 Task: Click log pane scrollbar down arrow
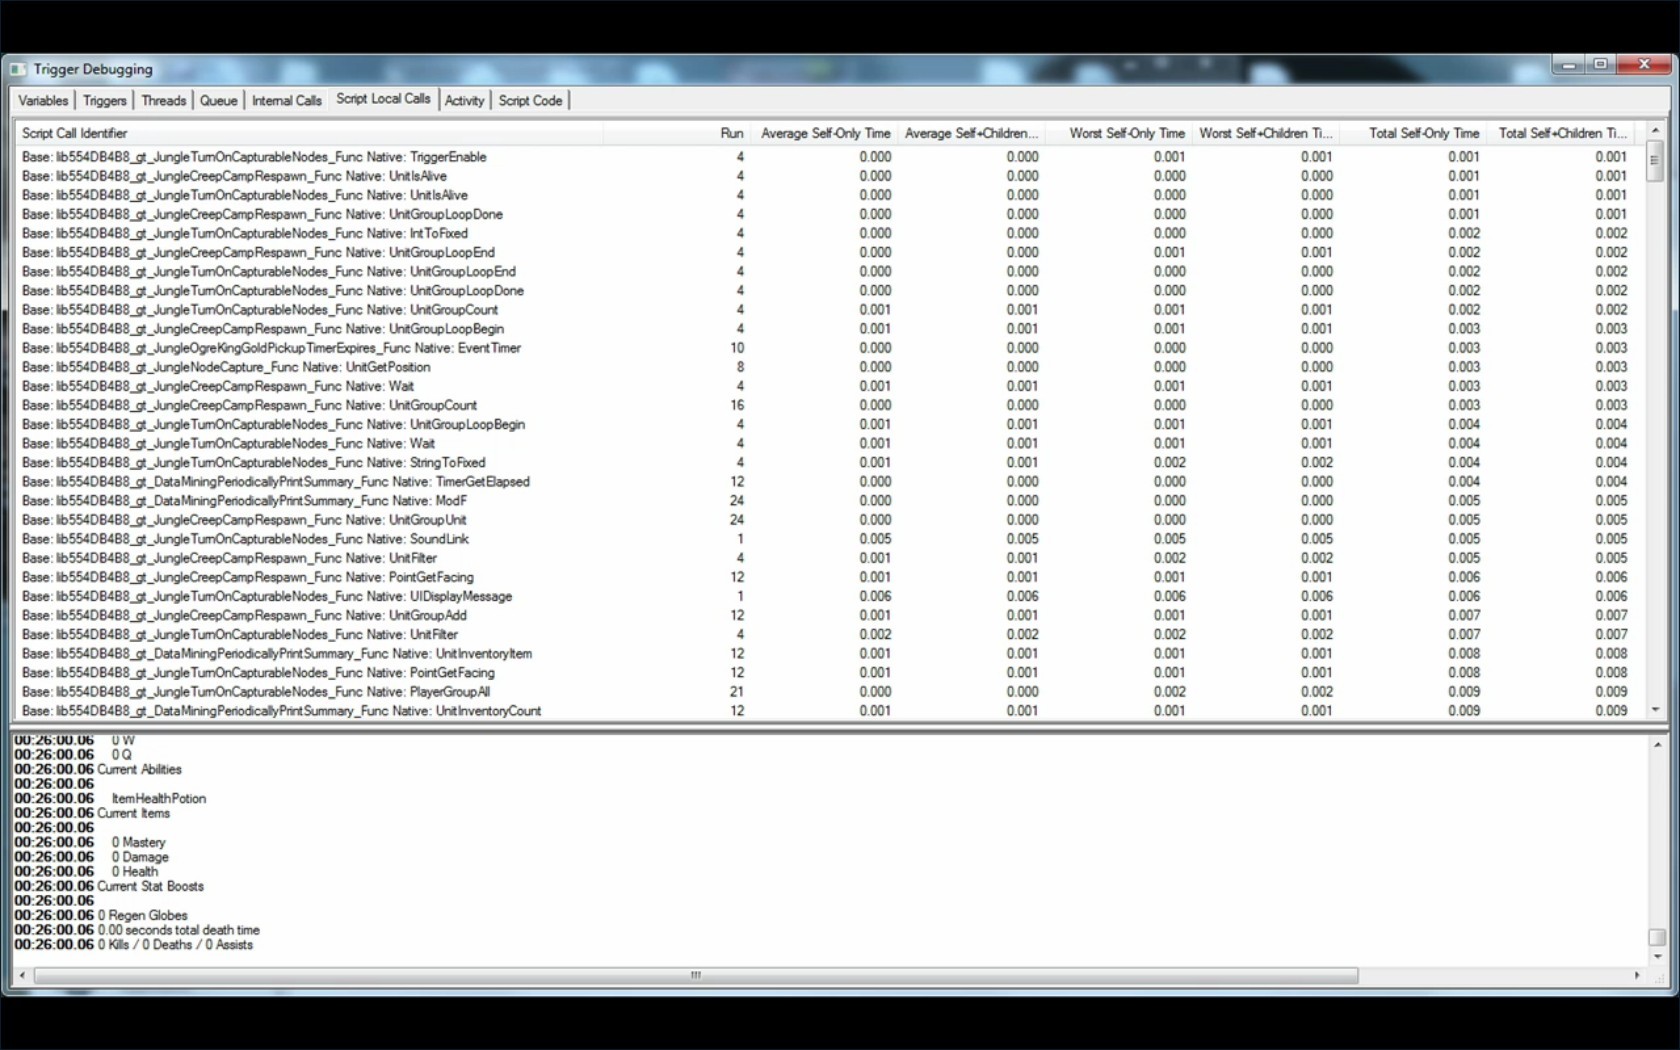(1657, 956)
